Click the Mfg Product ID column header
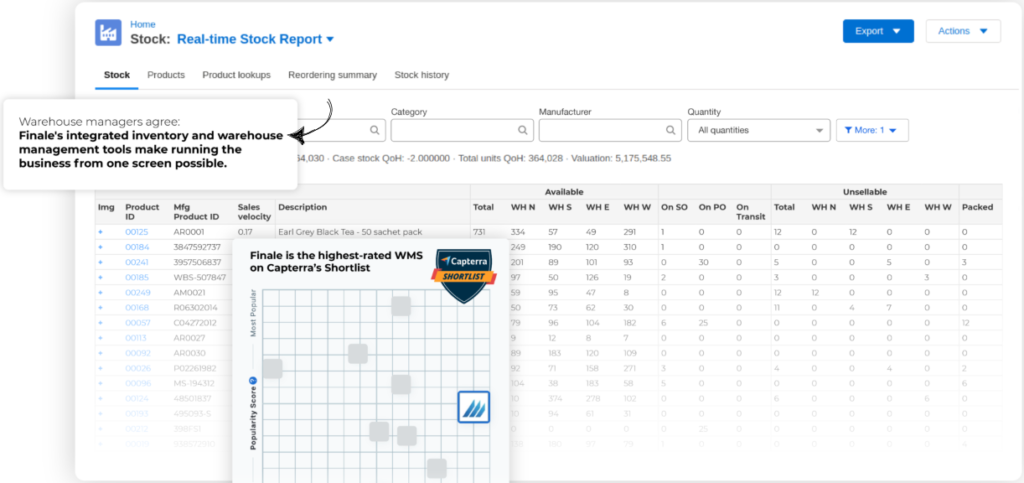 [196, 211]
